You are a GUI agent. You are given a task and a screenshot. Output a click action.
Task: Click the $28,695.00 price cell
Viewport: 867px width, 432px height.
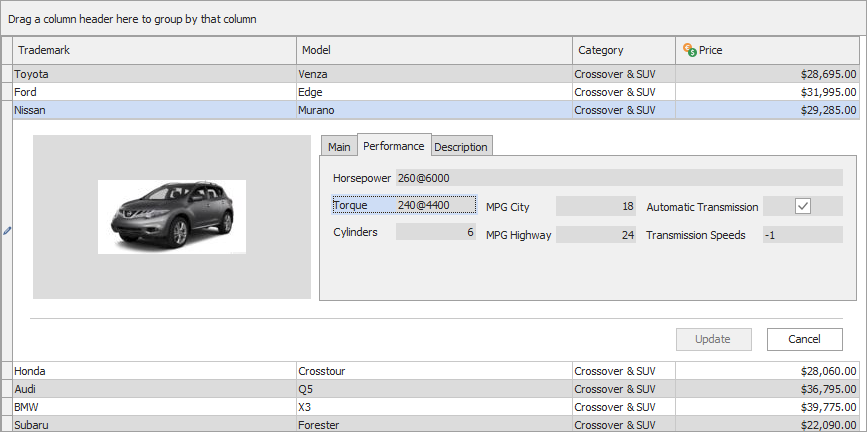click(x=767, y=74)
